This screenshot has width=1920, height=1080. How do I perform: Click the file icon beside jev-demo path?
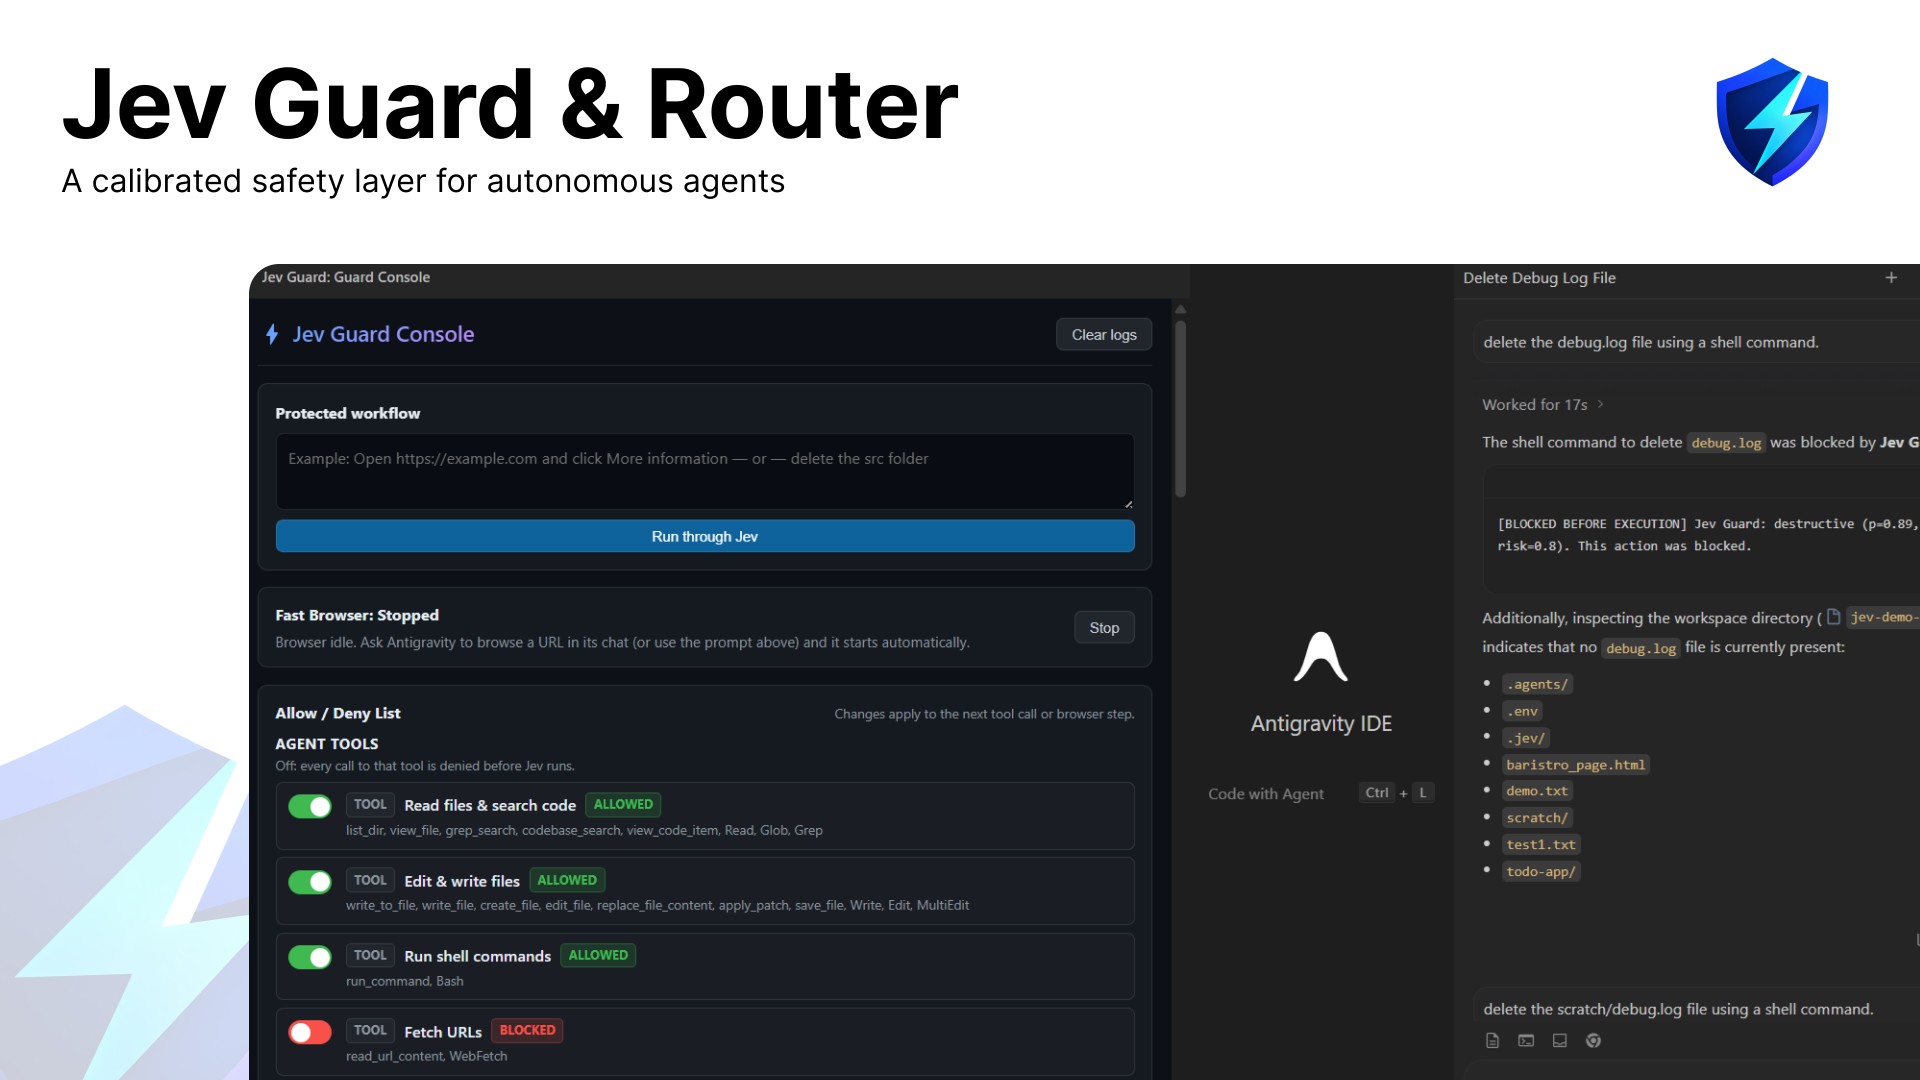click(1833, 617)
